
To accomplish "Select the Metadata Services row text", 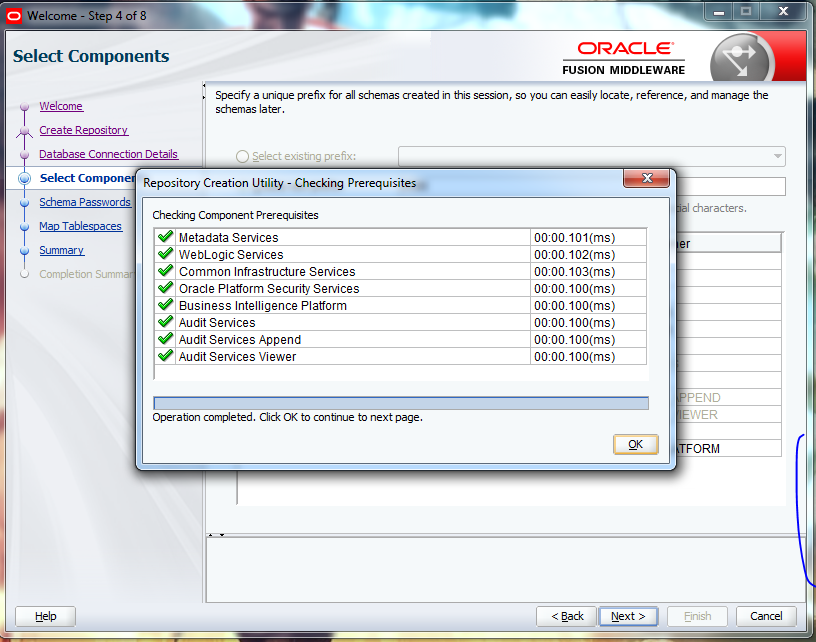I will tap(228, 238).
